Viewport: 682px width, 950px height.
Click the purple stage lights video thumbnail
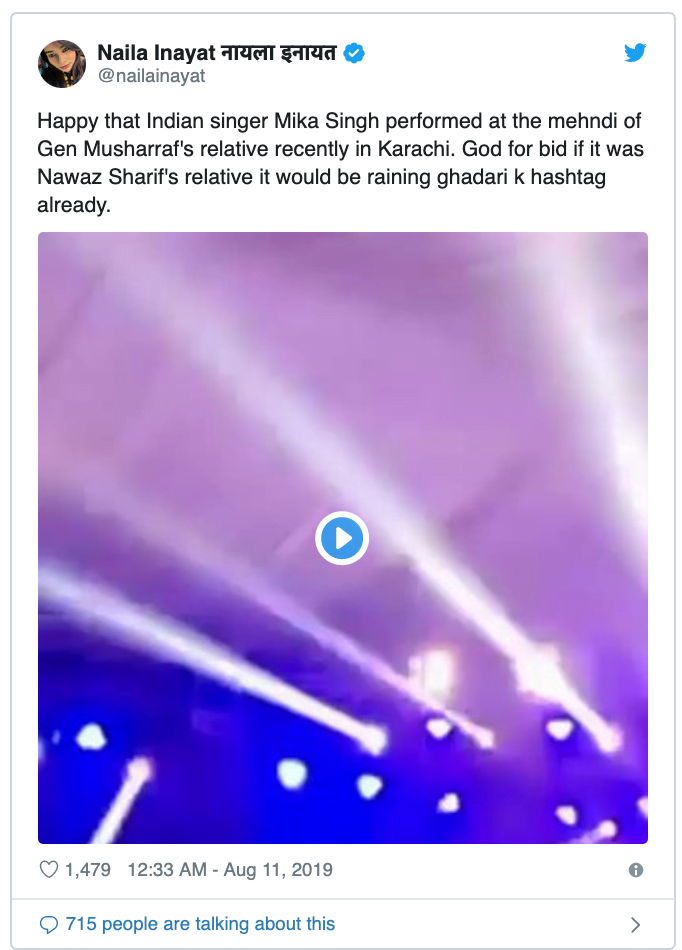(x=343, y=538)
